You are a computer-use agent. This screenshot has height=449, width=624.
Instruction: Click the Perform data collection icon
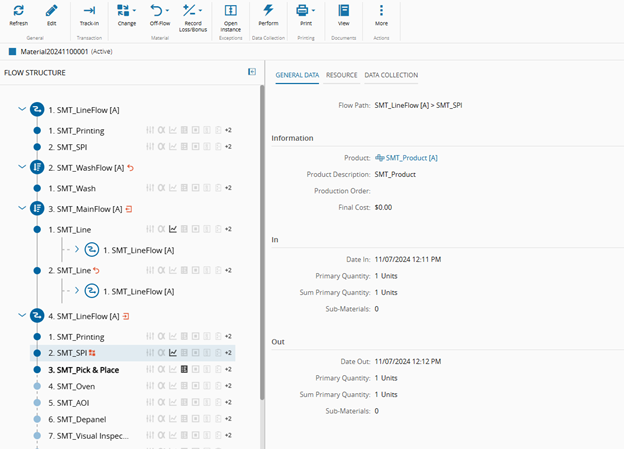(x=268, y=10)
